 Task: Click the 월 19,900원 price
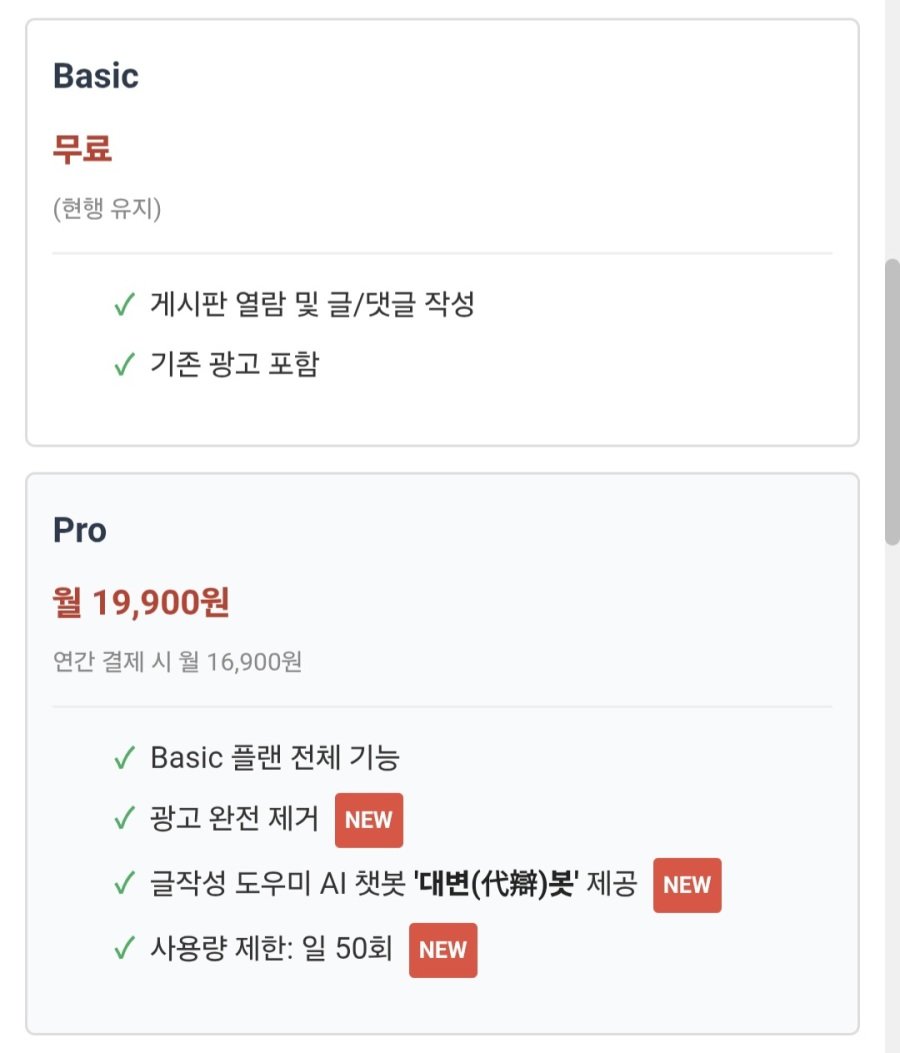tap(141, 603)
